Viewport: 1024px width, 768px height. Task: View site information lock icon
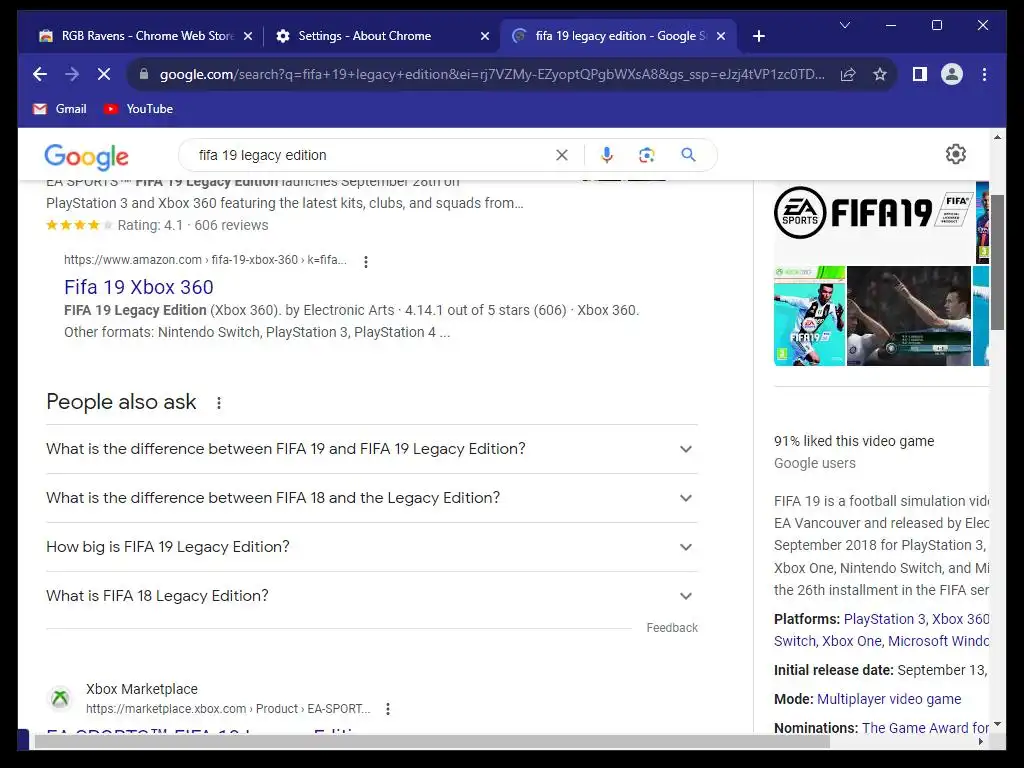[x=144, y=74]
